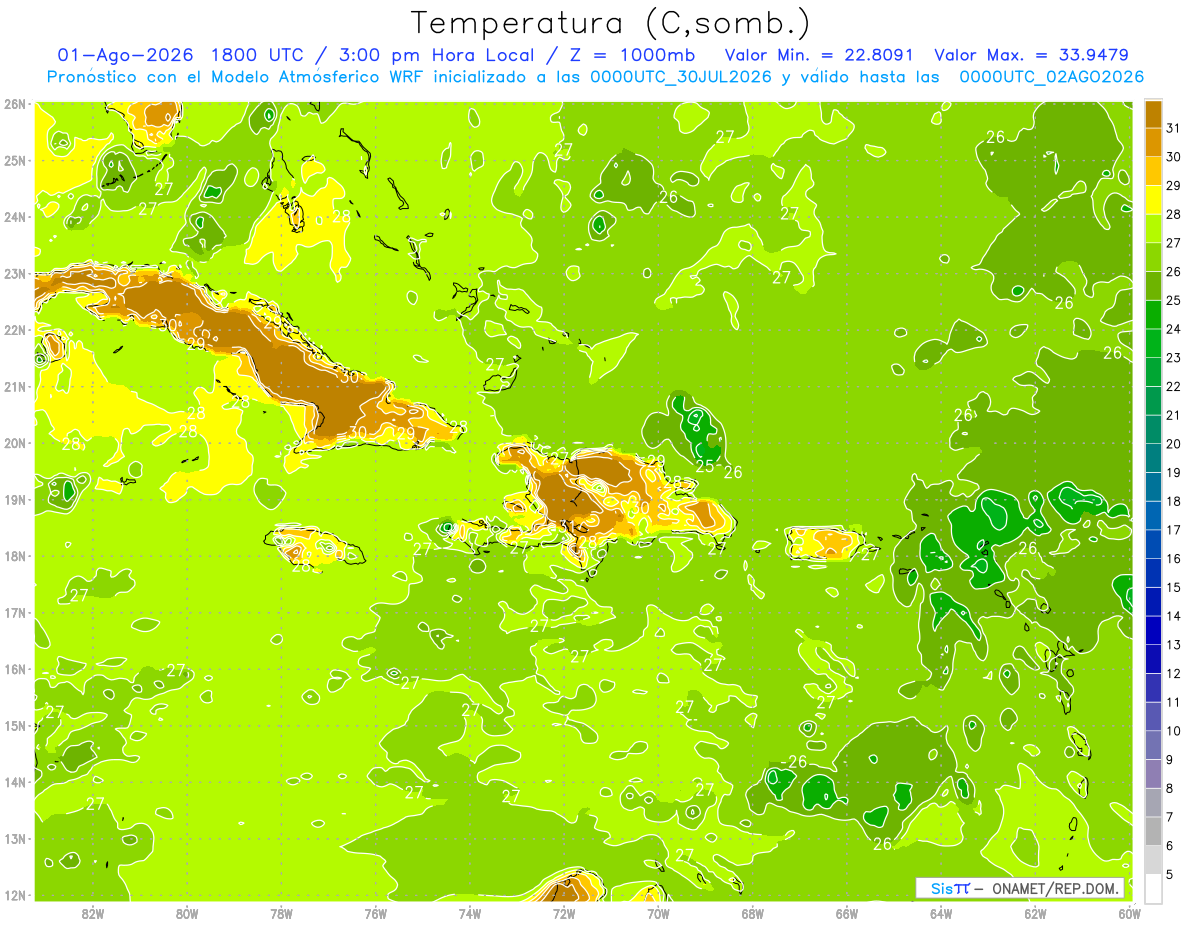1200x927 pixels.
Task: Click the "22N" latitude axis label
Action: (x=15, y=329)
